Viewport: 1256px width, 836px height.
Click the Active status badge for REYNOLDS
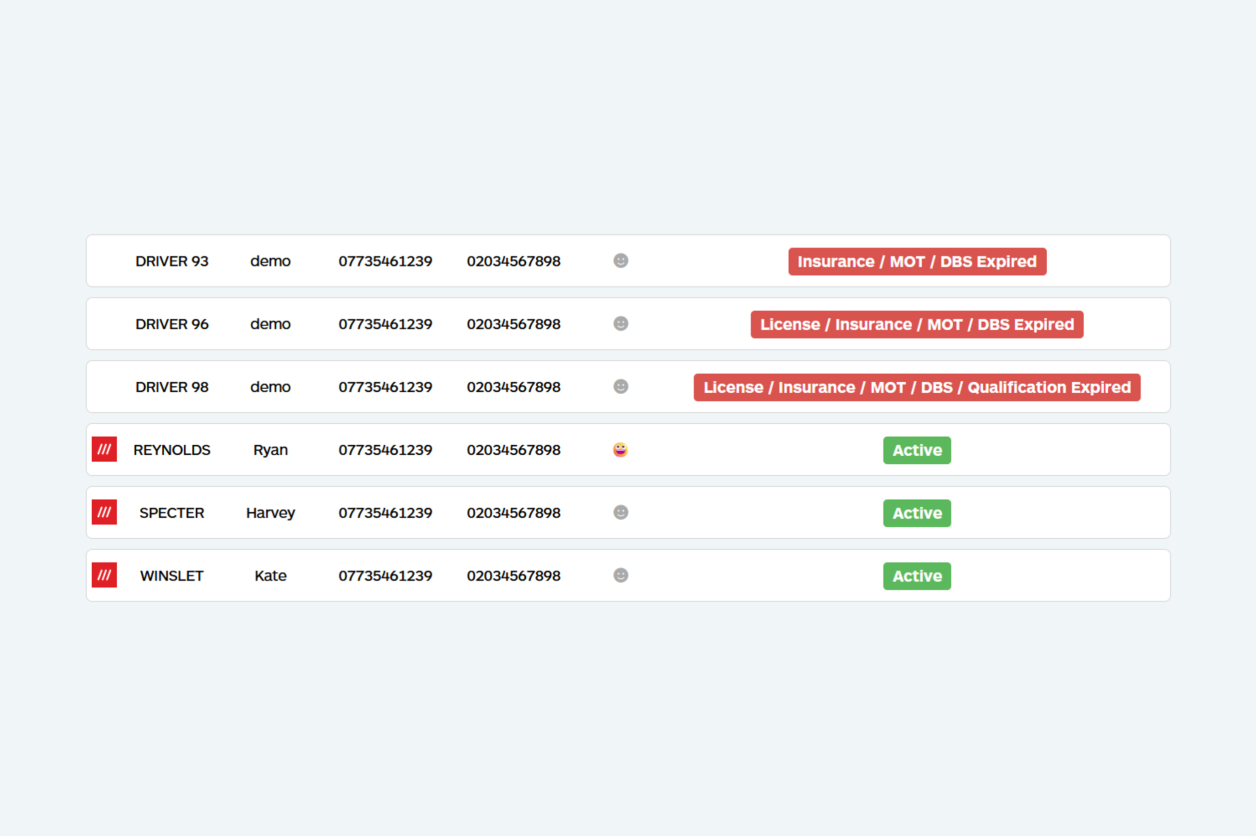coord(917,451)
